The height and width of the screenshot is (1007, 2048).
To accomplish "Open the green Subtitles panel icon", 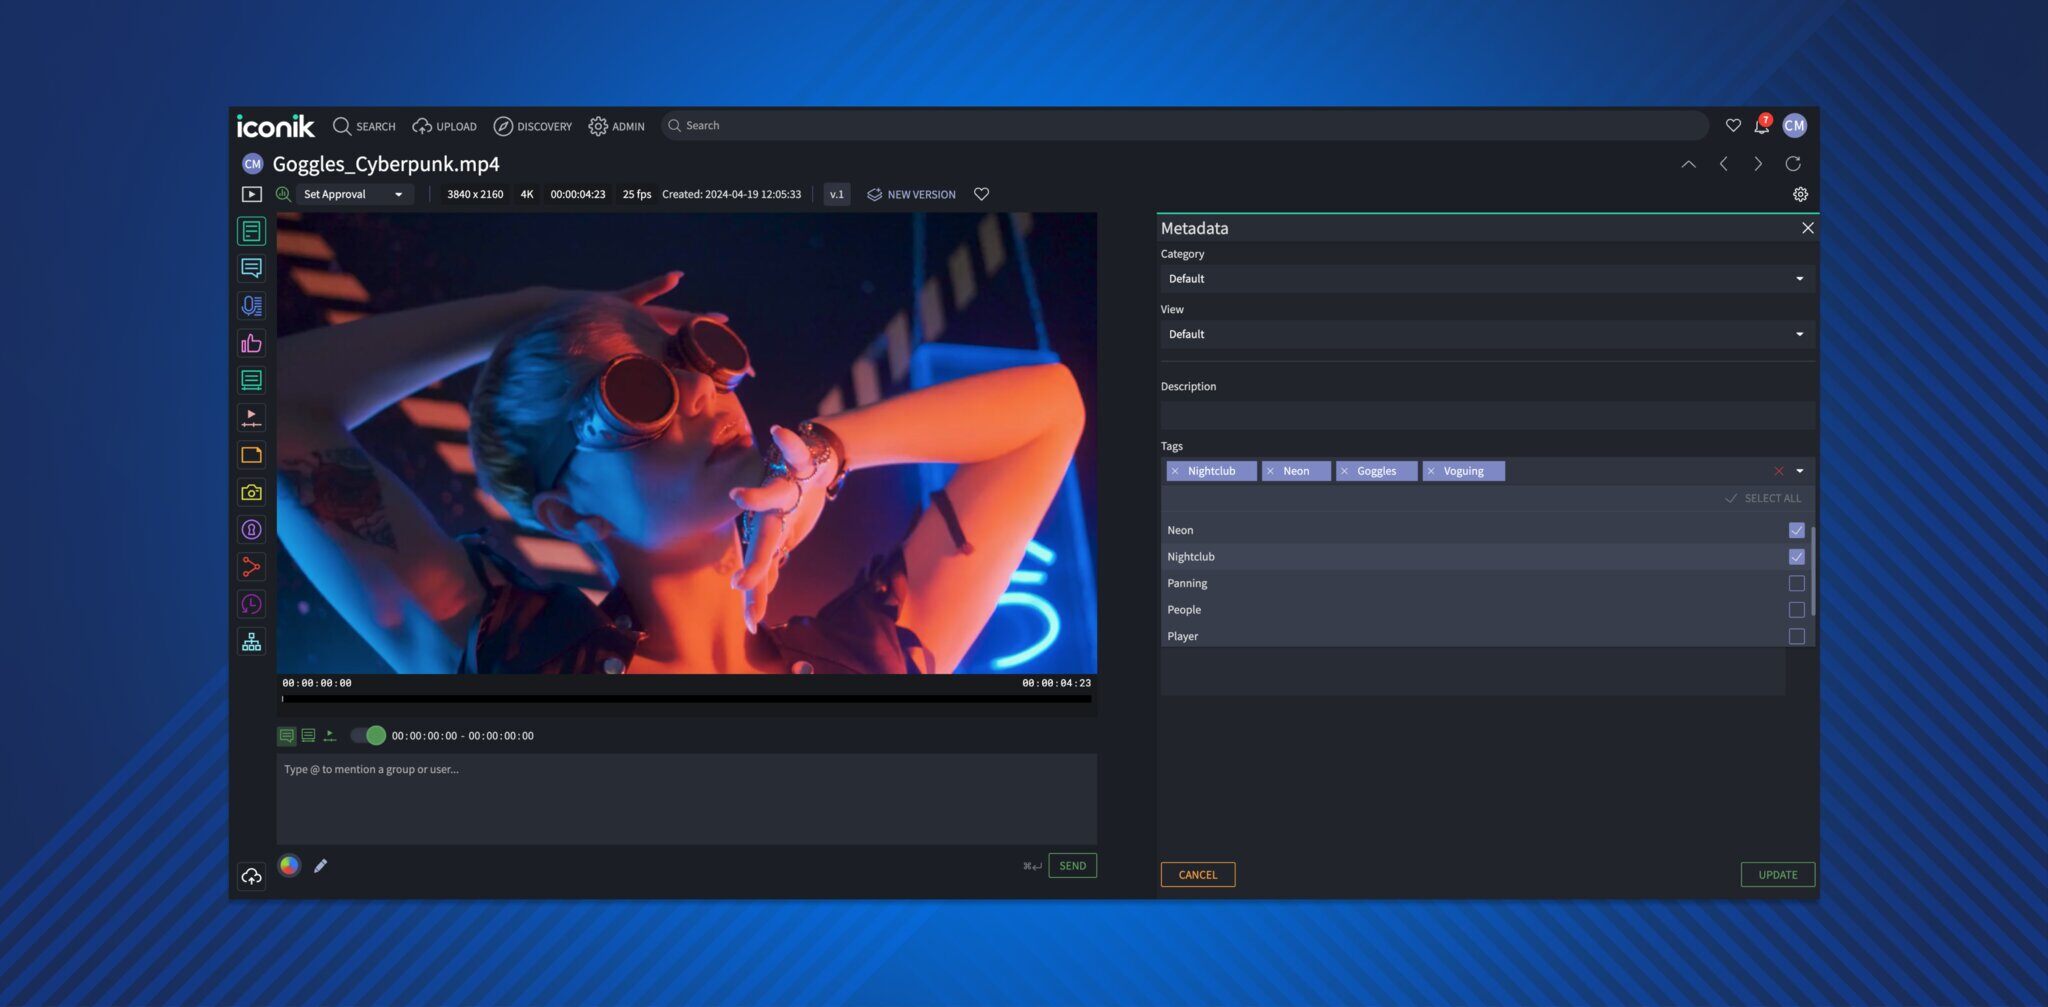I will pyautogui.click(x=251, y=380).
